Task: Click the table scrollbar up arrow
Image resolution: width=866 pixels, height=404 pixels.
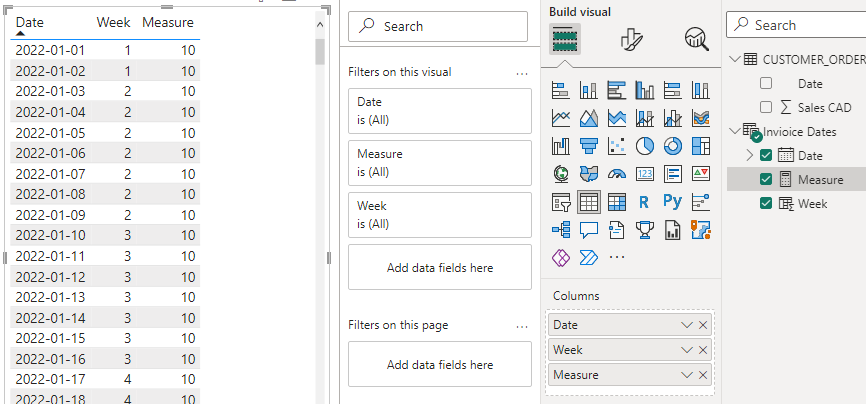Action: (x=319, y=25)
